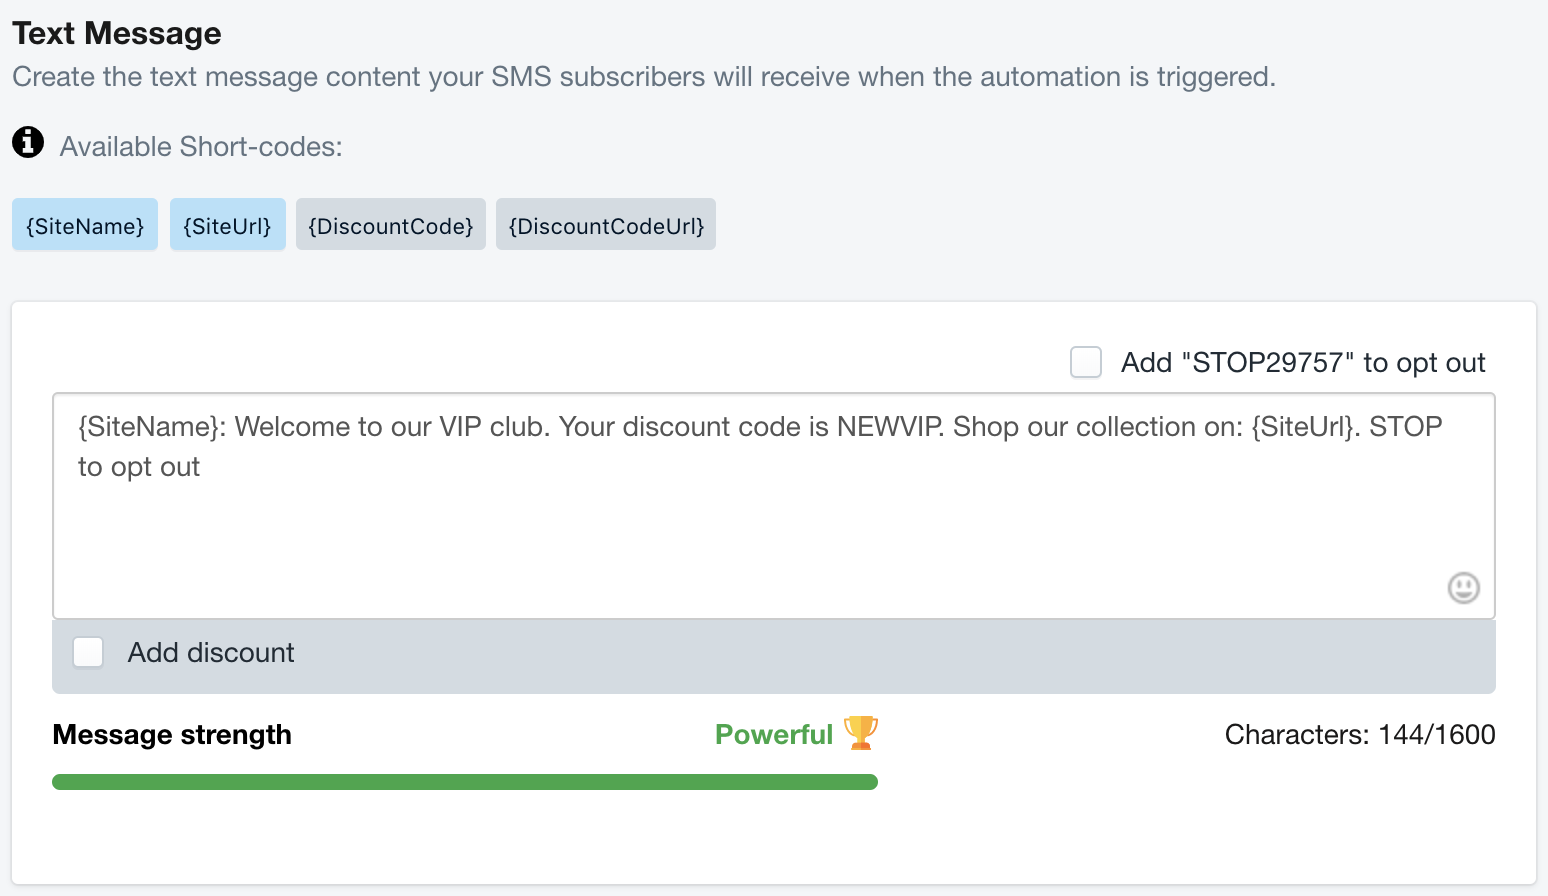The image size is (1548, 896).
Task: Click the automation description text under Text Message
Action: tap(644, 77)
